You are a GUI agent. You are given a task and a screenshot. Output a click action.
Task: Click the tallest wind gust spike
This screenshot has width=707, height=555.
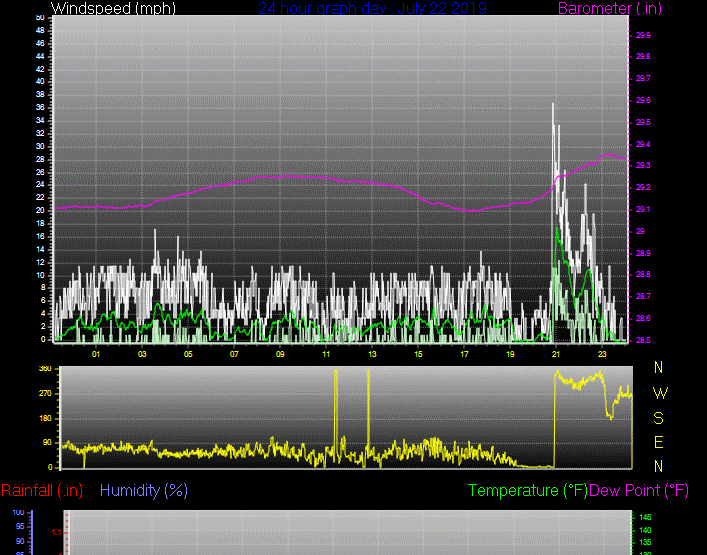(553, 106)
